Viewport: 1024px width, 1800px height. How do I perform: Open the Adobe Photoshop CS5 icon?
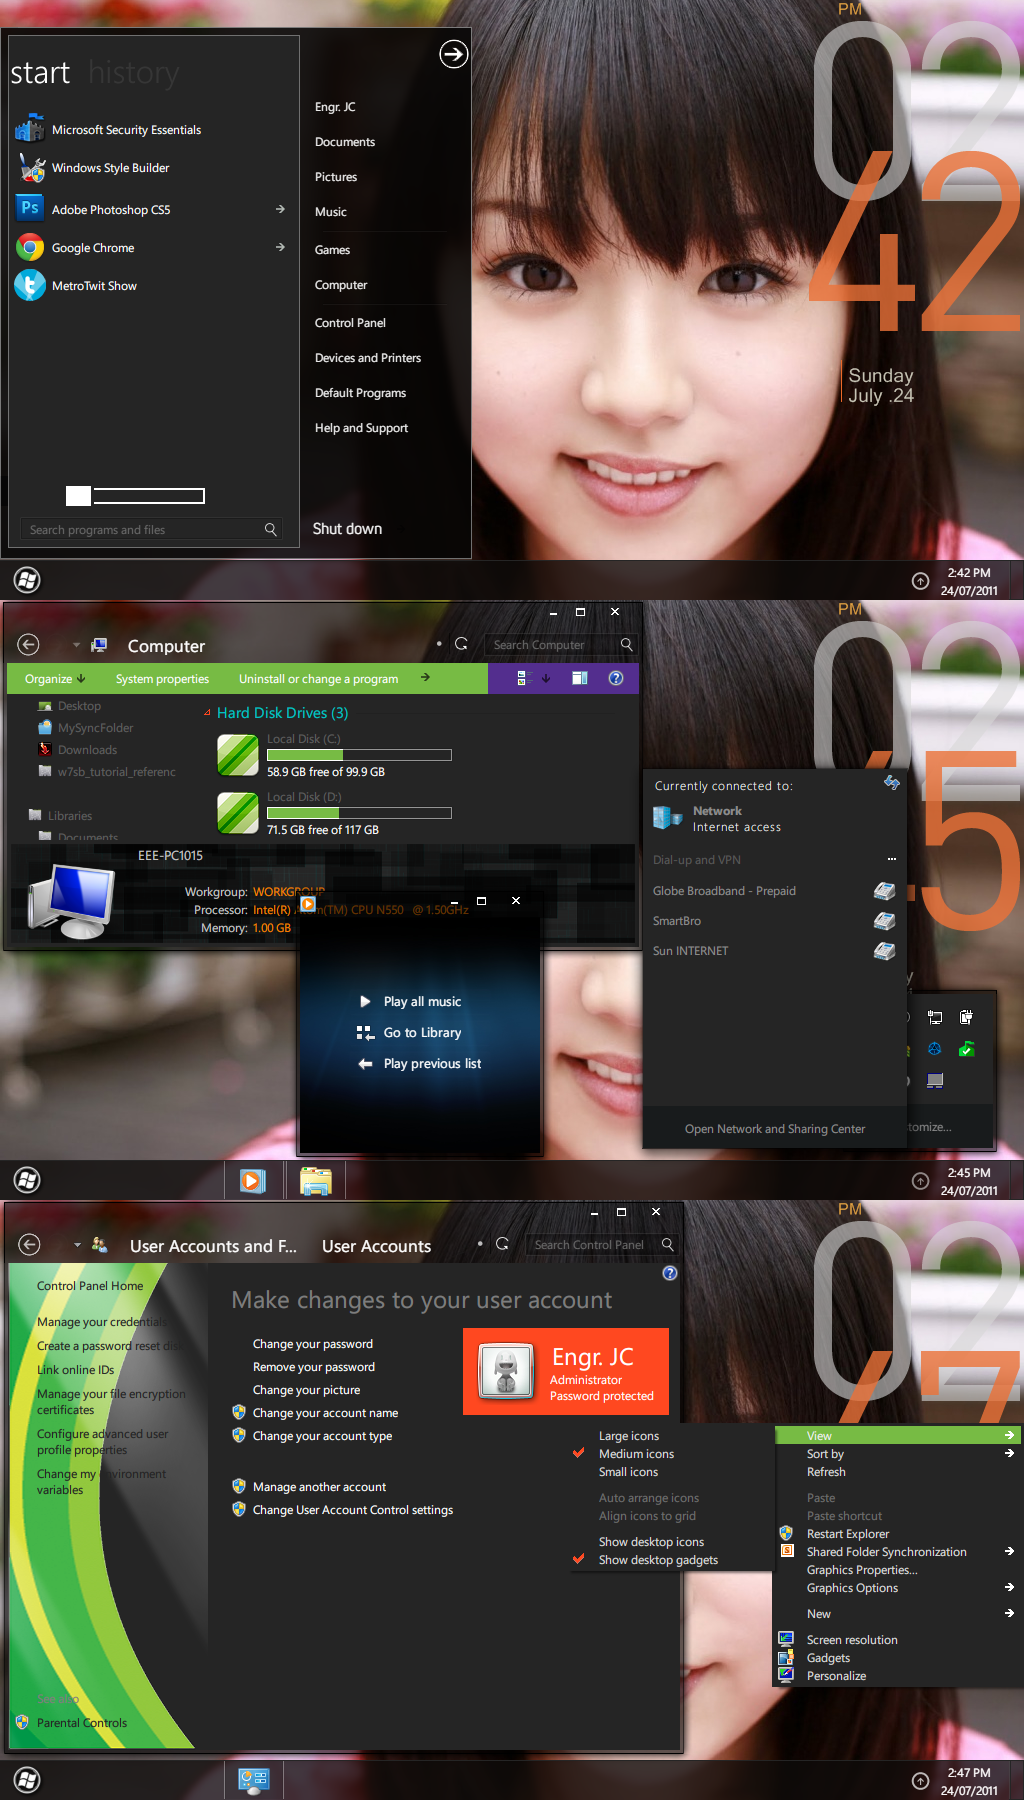click(30, 208)
